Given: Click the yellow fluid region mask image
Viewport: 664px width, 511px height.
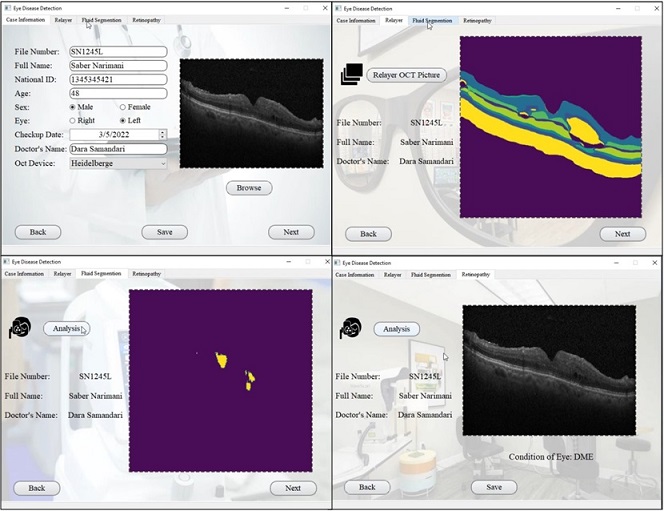Looking at the screenshot, I should [220, 380].
